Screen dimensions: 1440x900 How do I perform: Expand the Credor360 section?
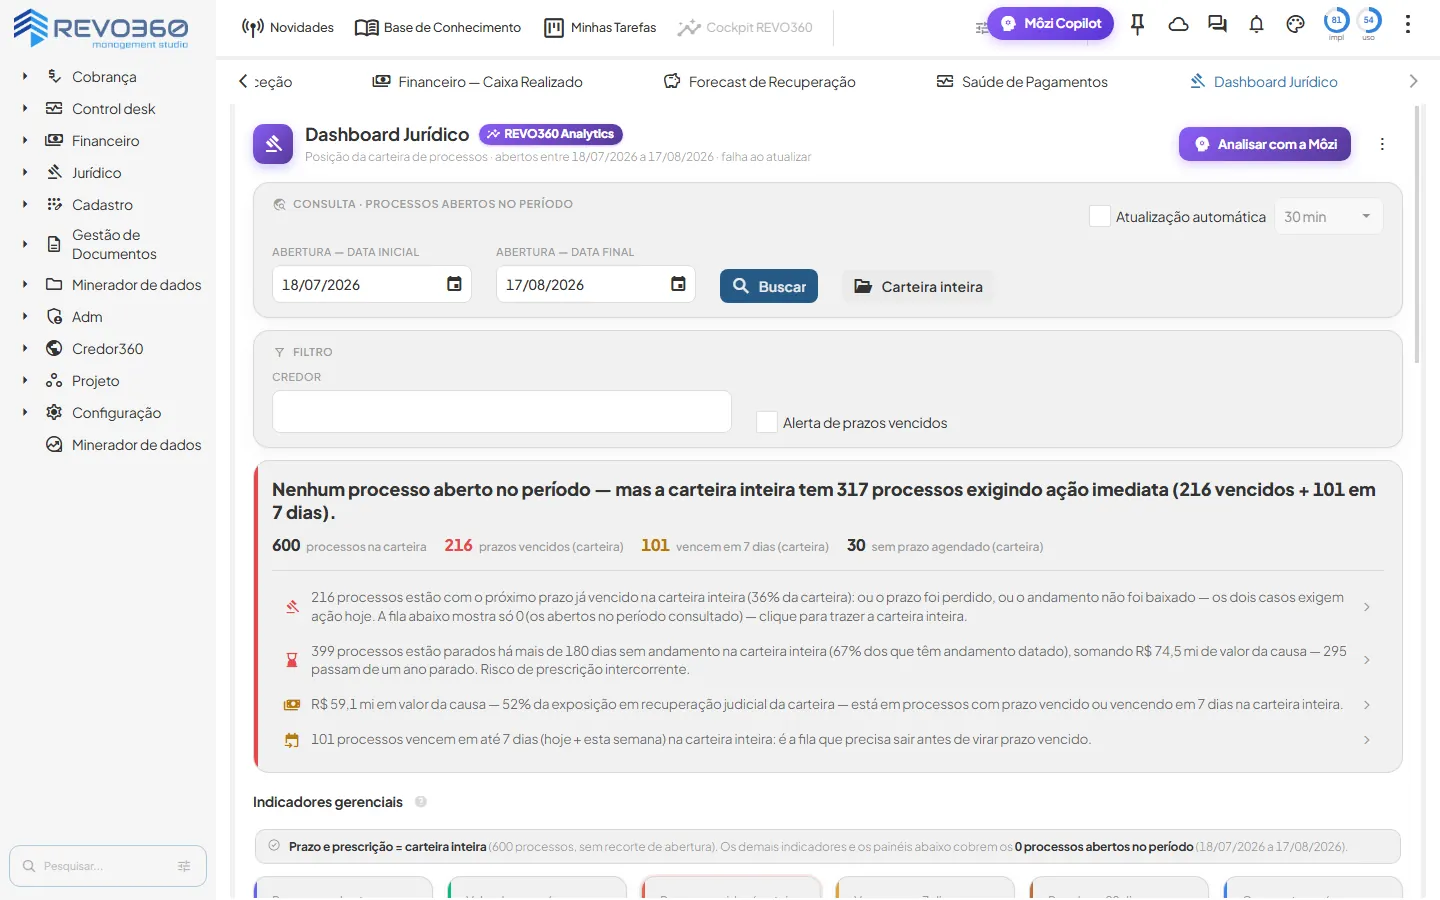(25, 349)
